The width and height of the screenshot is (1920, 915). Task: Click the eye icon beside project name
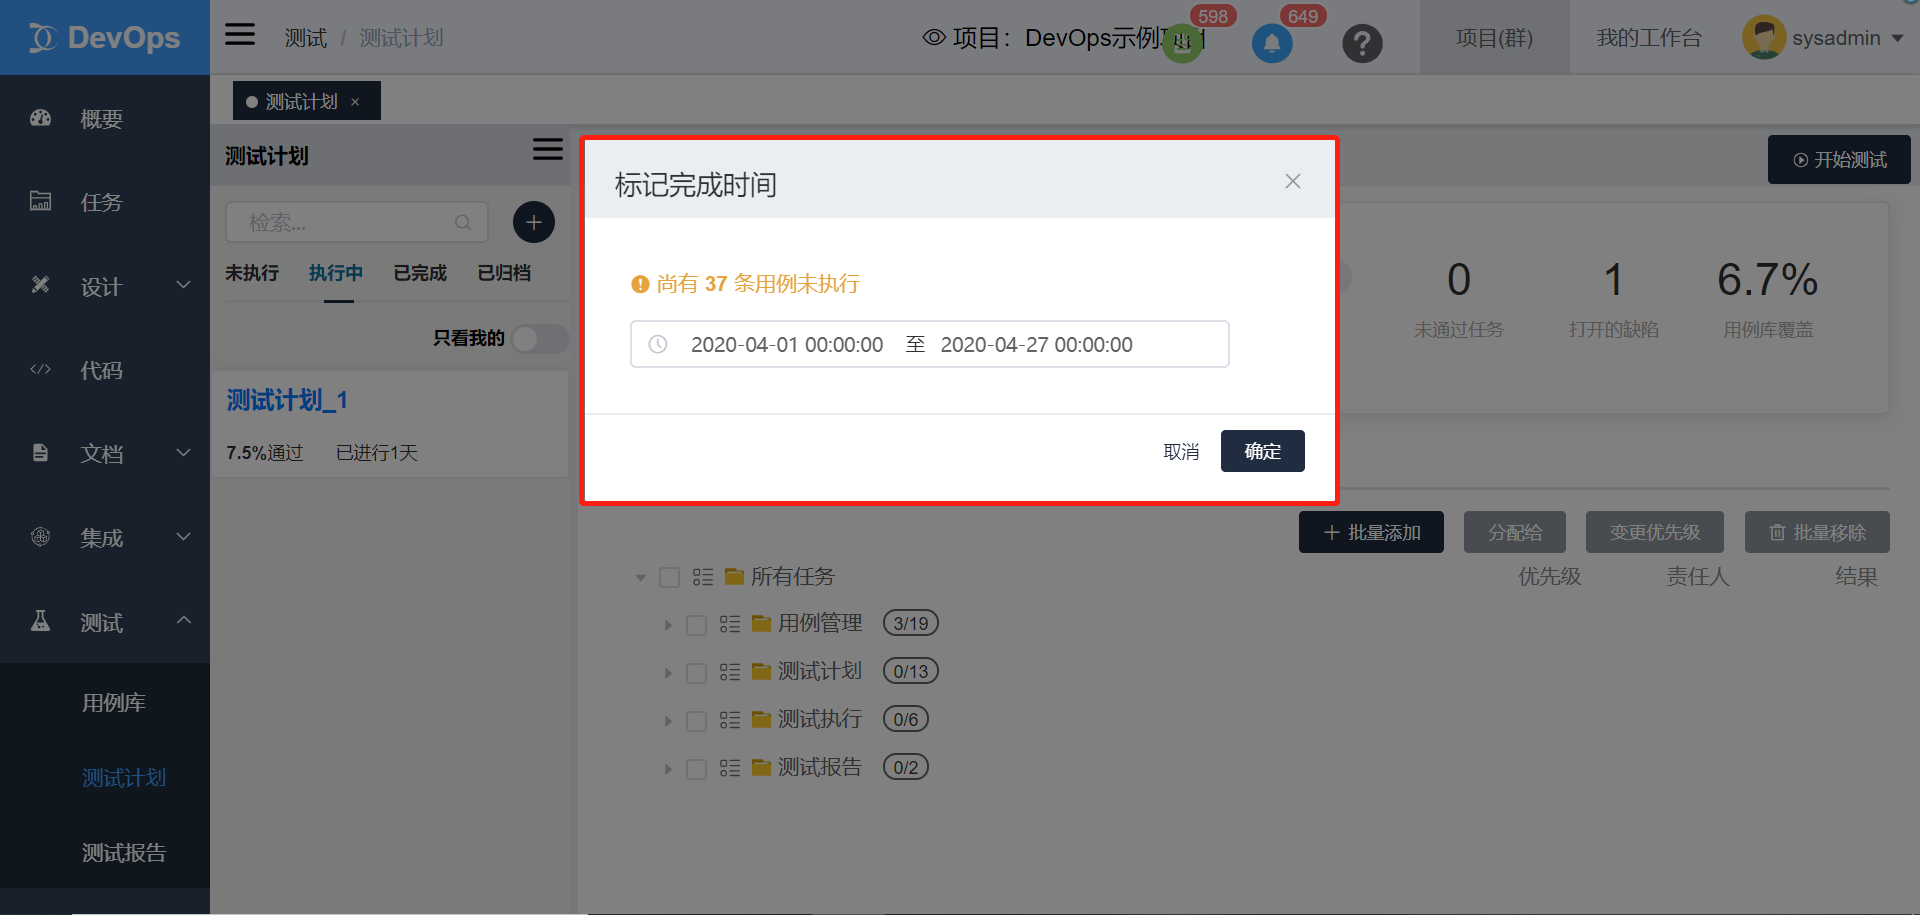pyautogui.click(x=934, y=38)
